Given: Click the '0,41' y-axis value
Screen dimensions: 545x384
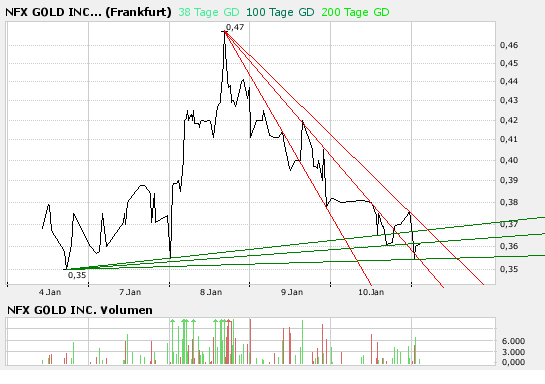Looking at the screenshot, I should pyautogui.click(x=509, y=139).
